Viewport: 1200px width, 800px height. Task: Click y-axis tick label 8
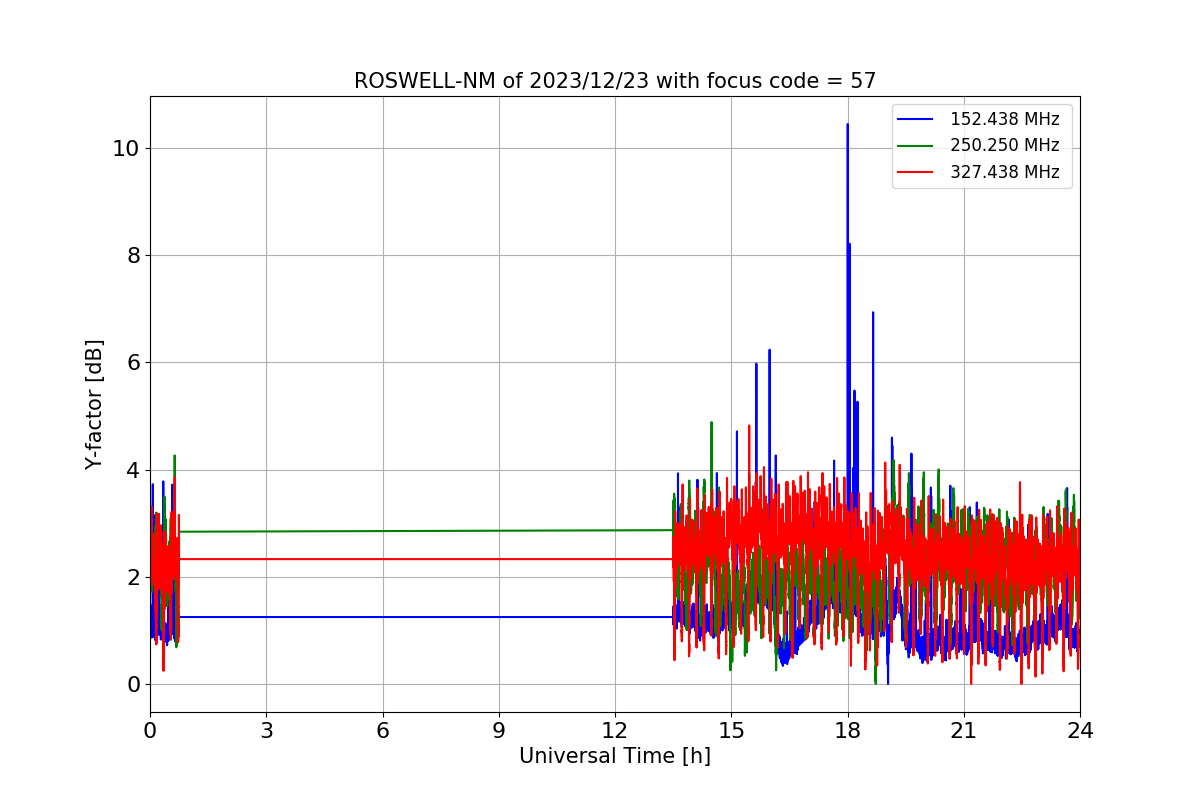(132, 255)
